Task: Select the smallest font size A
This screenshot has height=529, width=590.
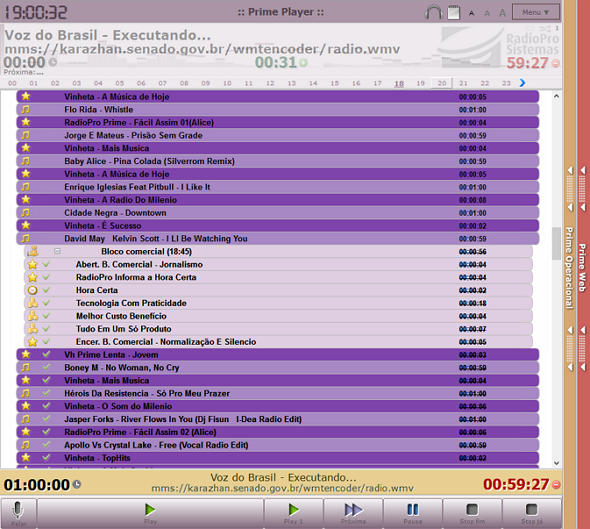Action: point(471,14)
